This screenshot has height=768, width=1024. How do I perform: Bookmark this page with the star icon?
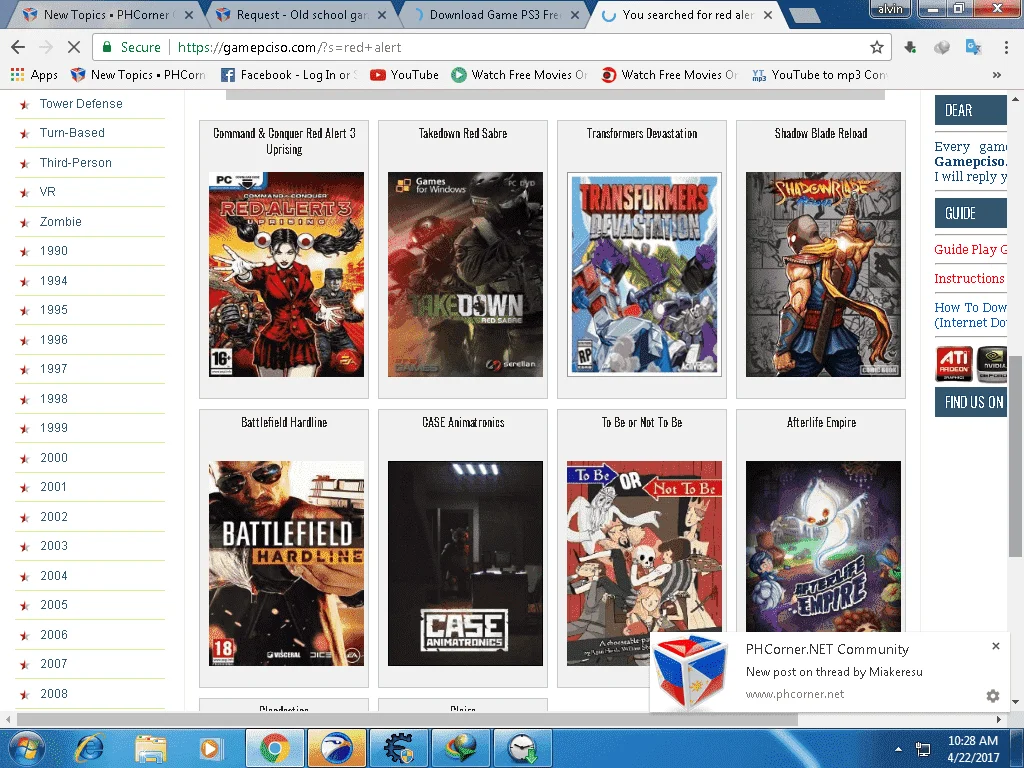pyautogui.click(x=876, y=47)
